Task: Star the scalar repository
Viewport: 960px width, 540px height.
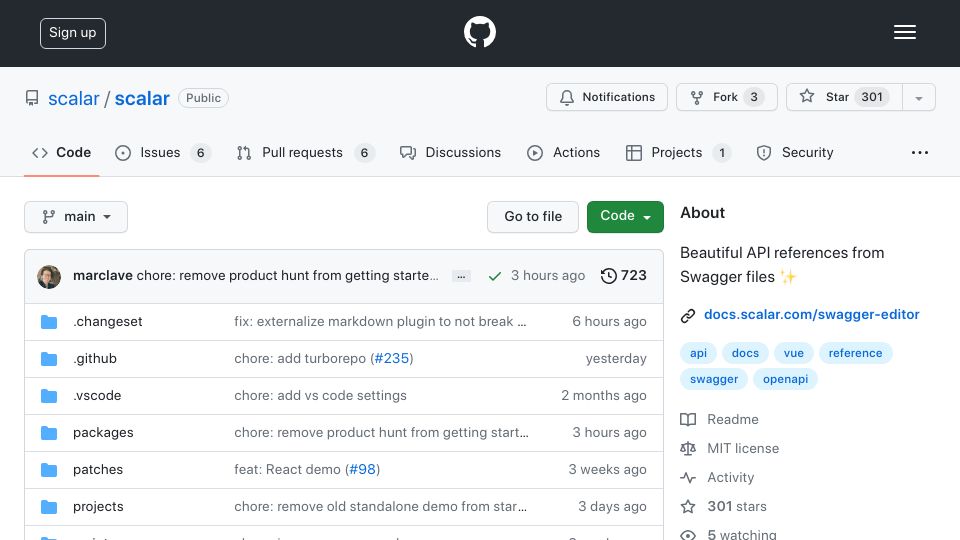Action: click(844, 97)
